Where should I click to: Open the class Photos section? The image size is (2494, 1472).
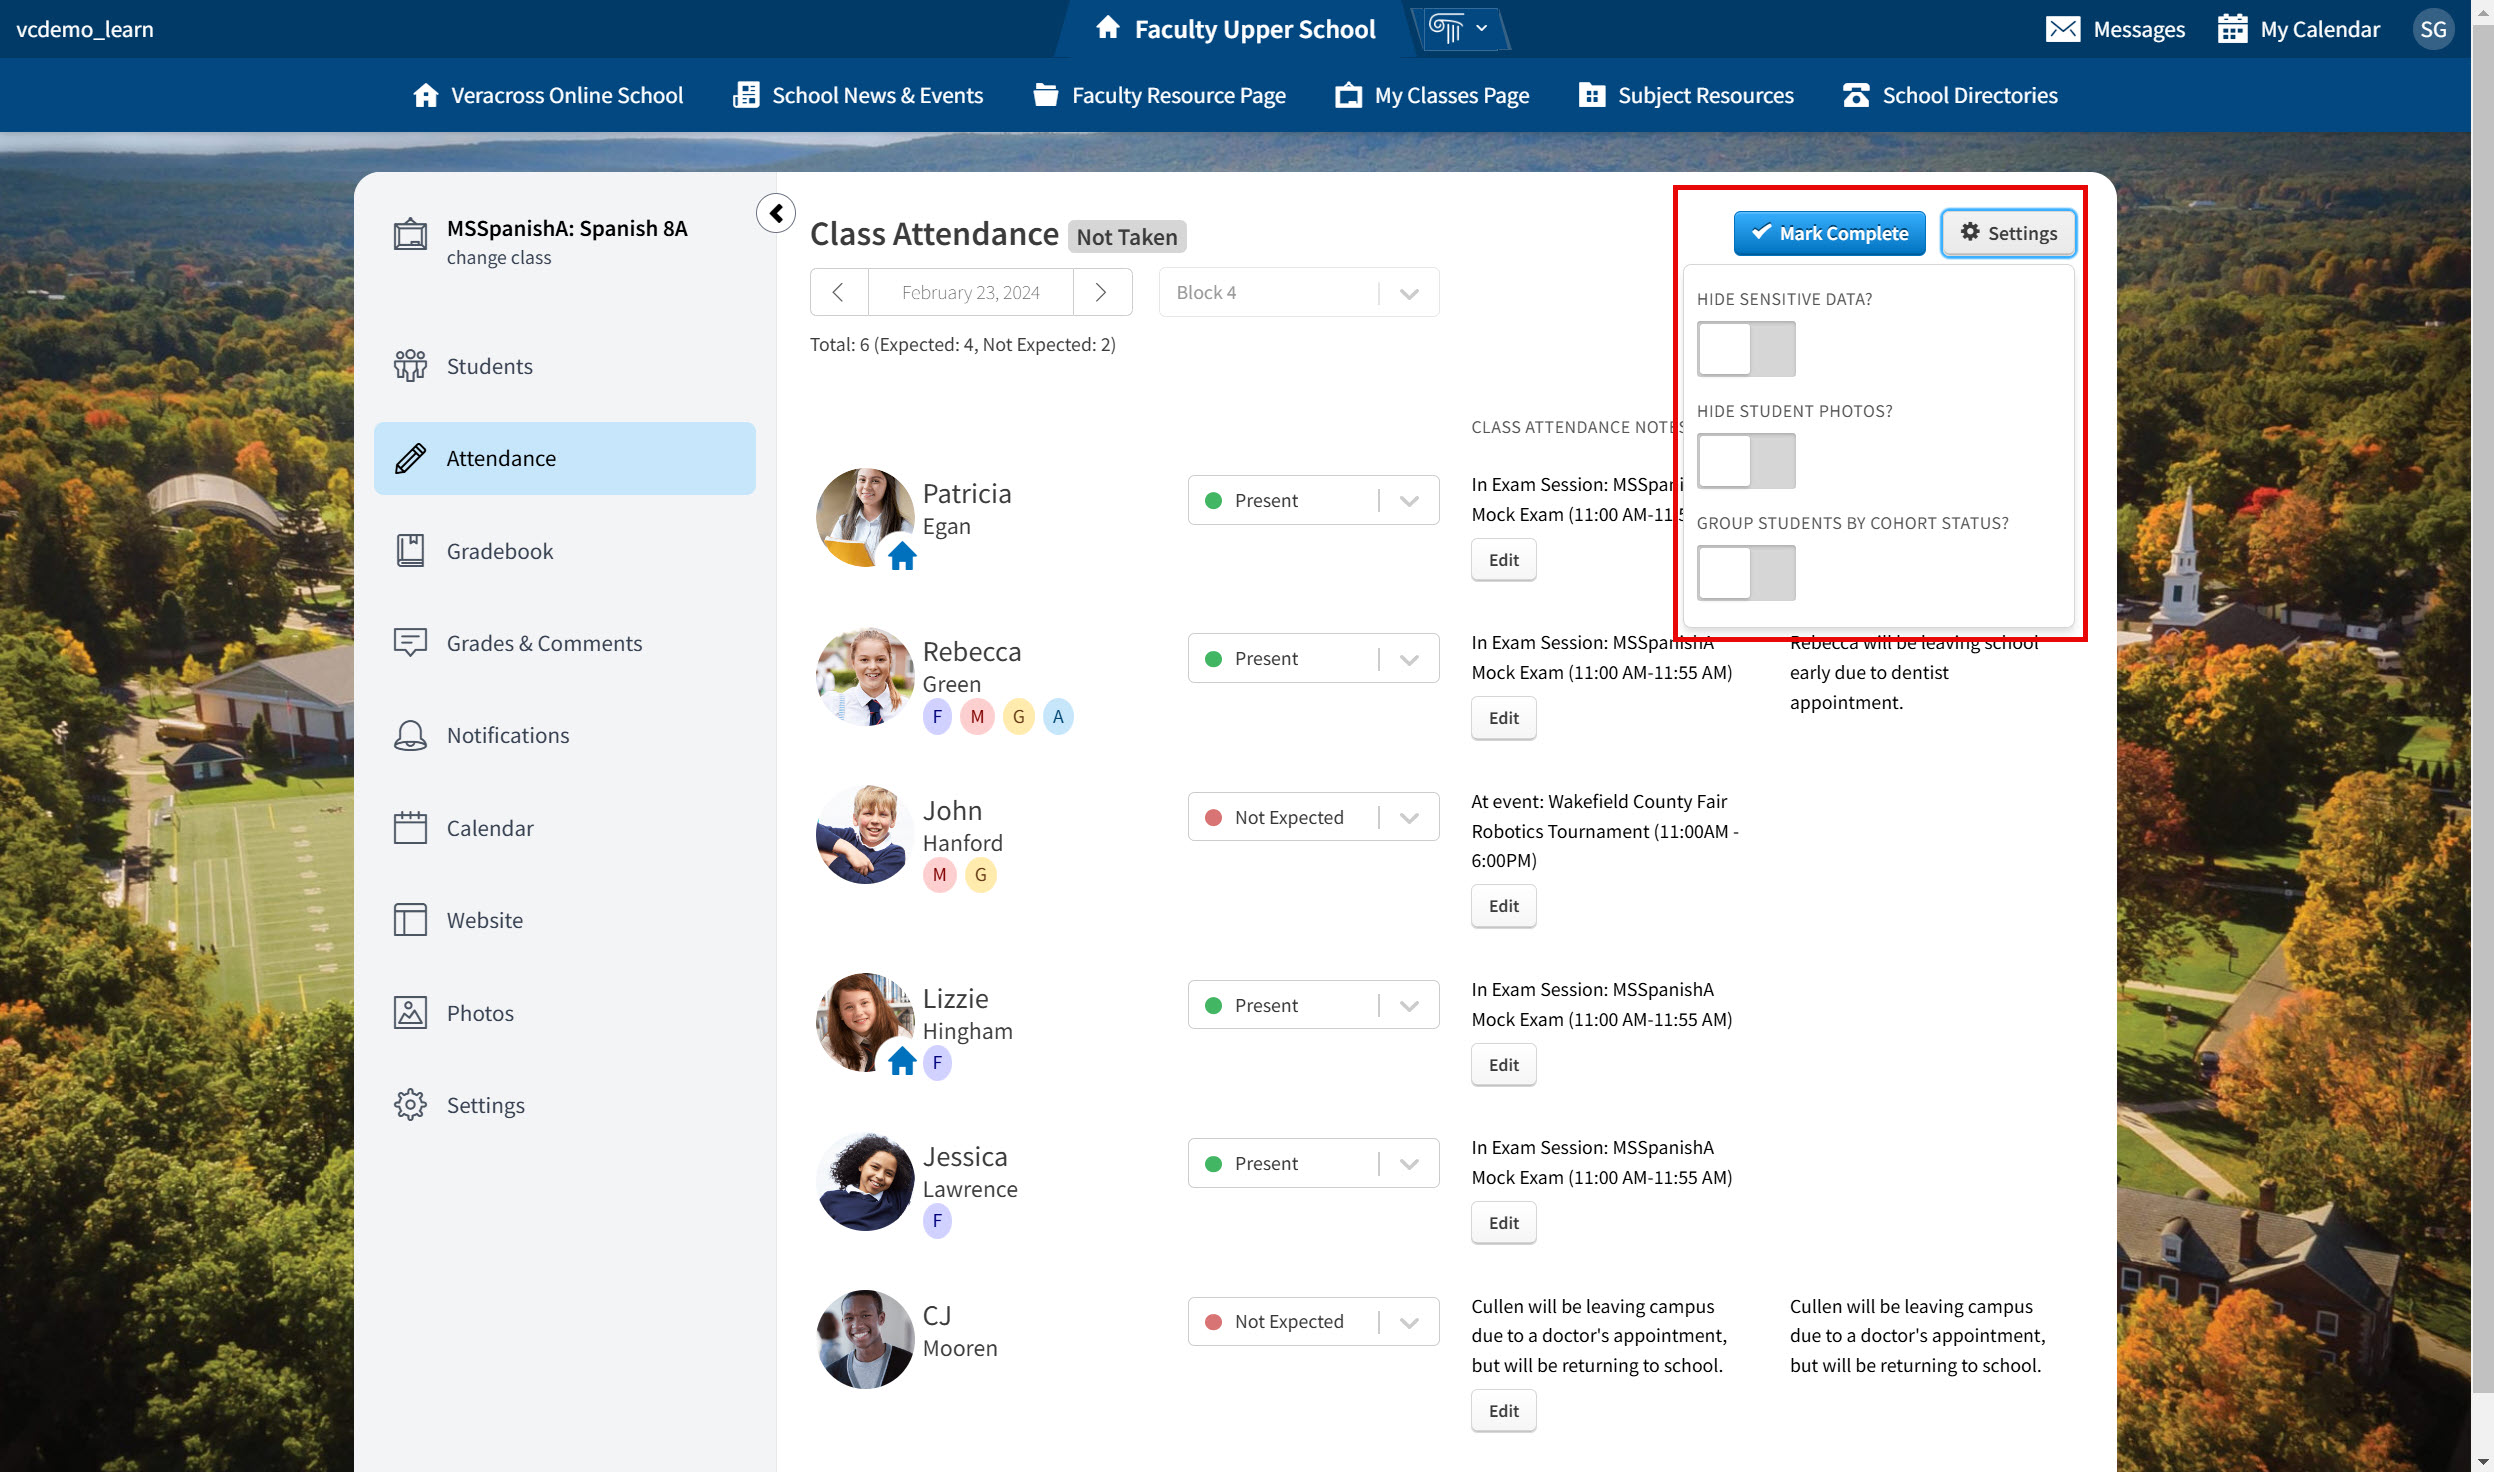pyautogui.click(x=479, y=1012)
